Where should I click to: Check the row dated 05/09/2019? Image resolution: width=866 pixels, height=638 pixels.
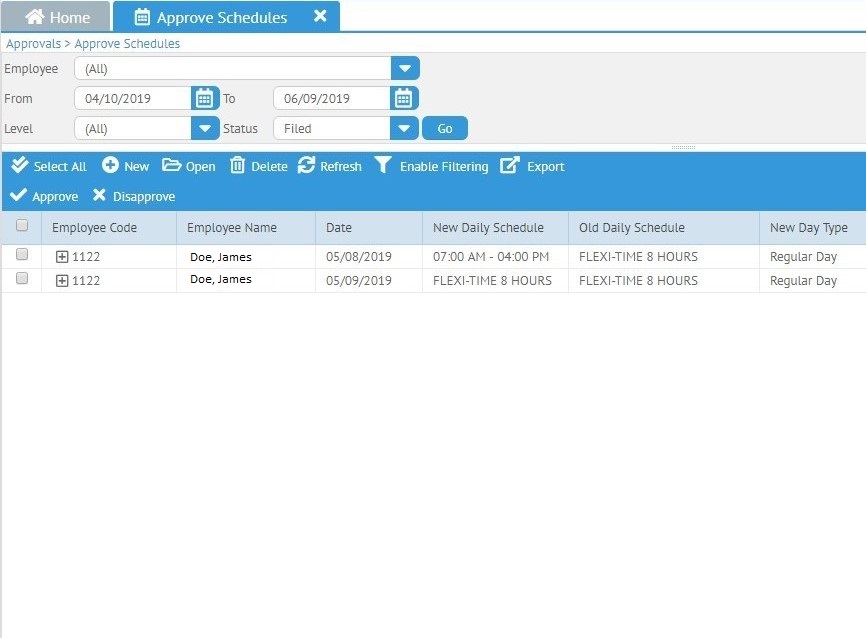[x=22, y=280]
